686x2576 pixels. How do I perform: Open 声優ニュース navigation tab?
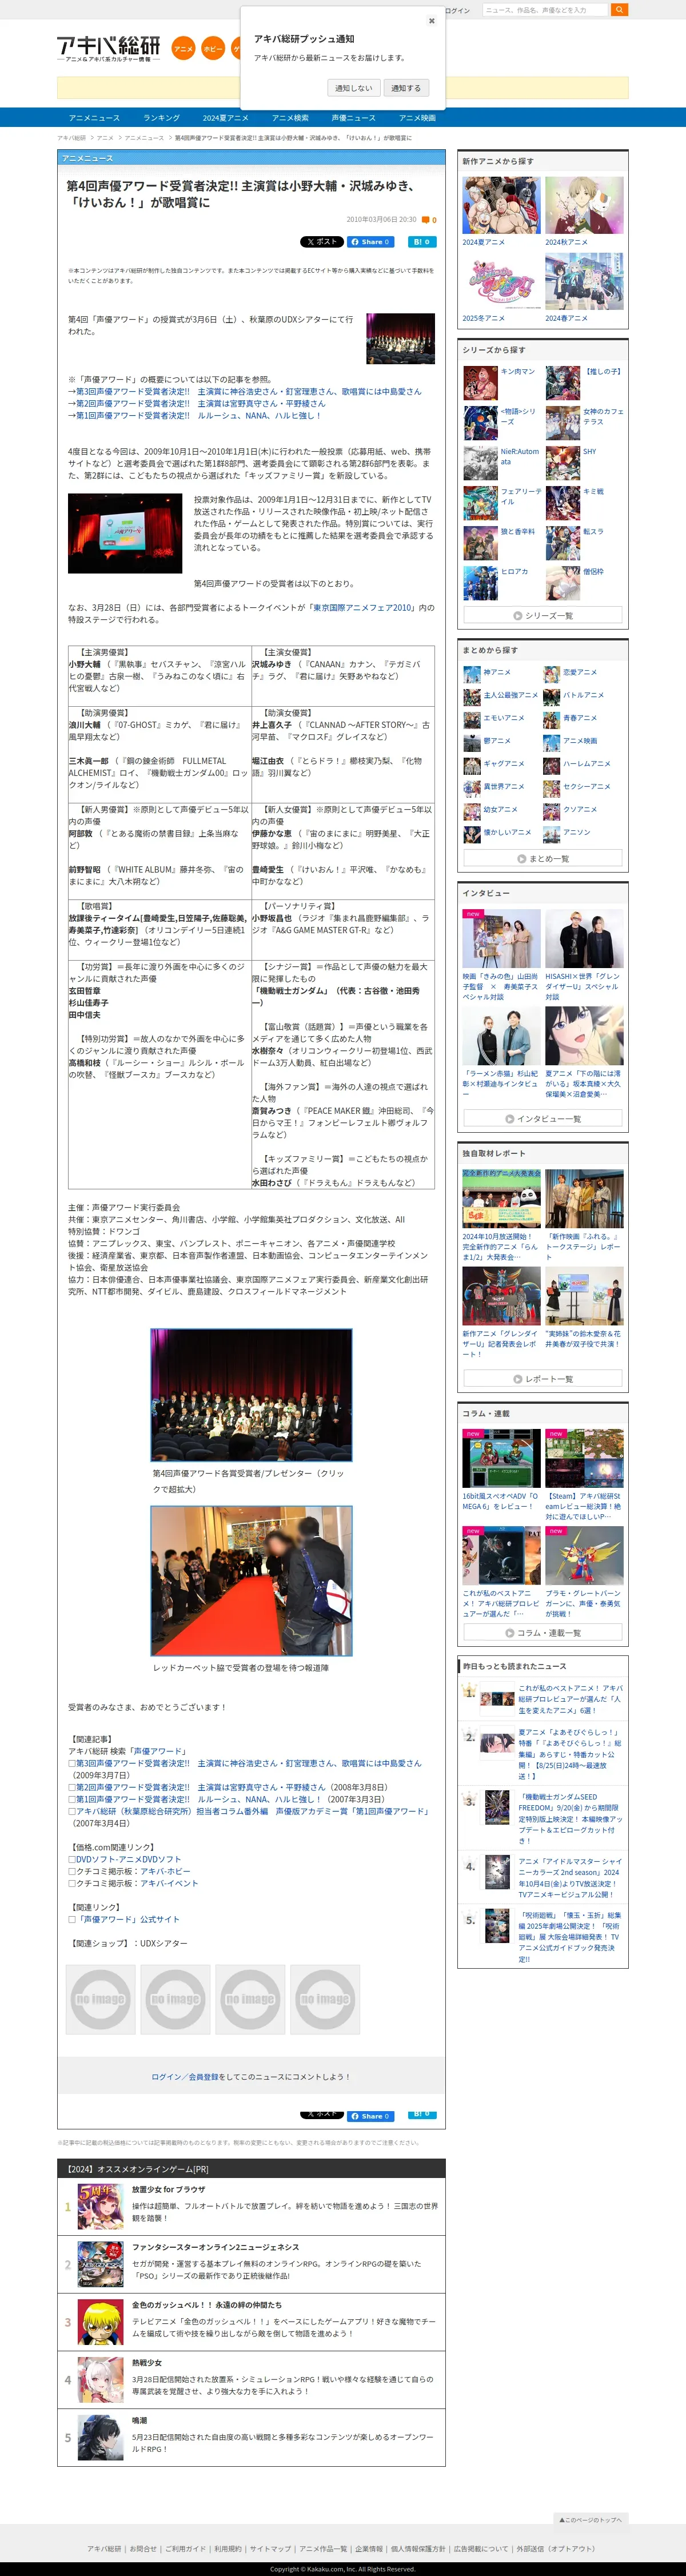[x=354, y=118]
